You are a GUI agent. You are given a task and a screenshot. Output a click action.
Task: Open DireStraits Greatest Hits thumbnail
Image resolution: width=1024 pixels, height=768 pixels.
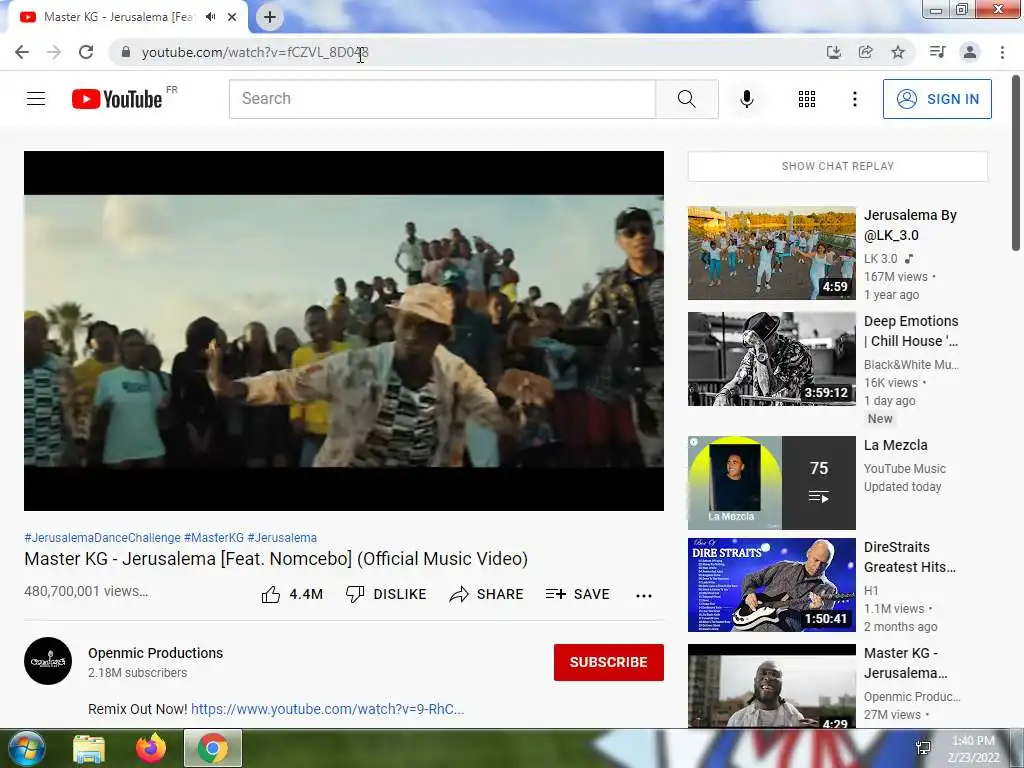pyautogui.click(x=771, y=585)
